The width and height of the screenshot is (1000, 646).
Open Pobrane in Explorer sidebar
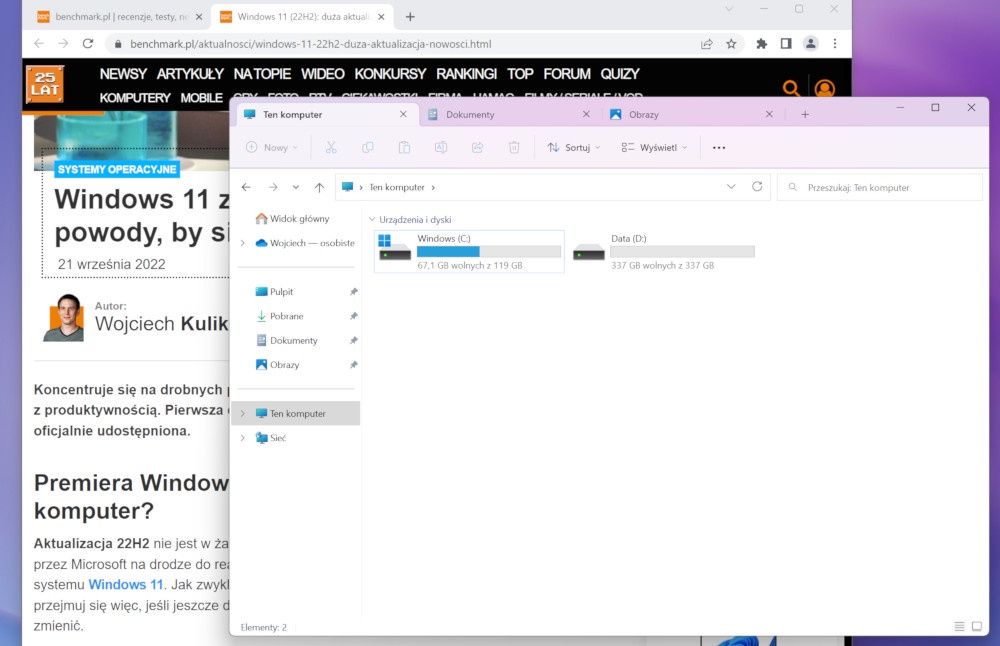[x=279, y=316]
